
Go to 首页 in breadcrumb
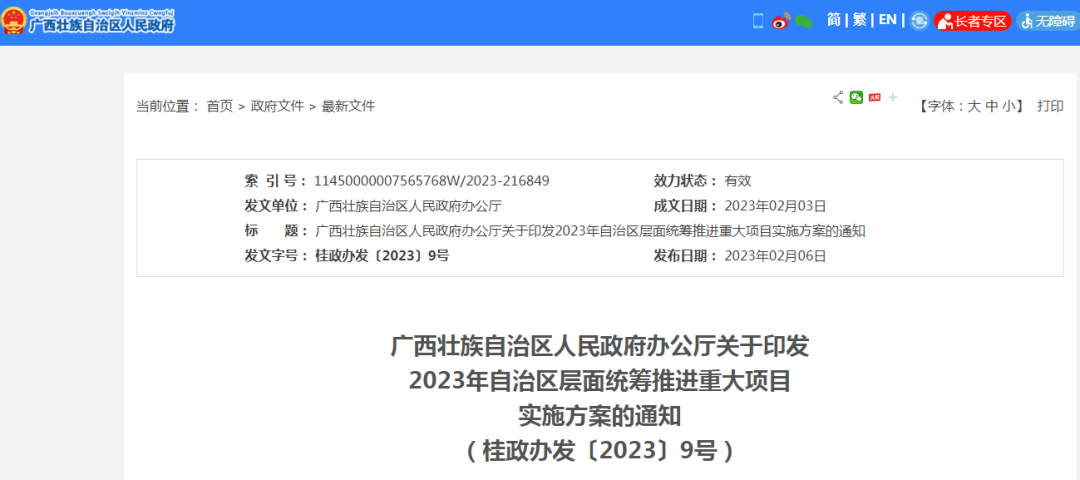[220, 106]
